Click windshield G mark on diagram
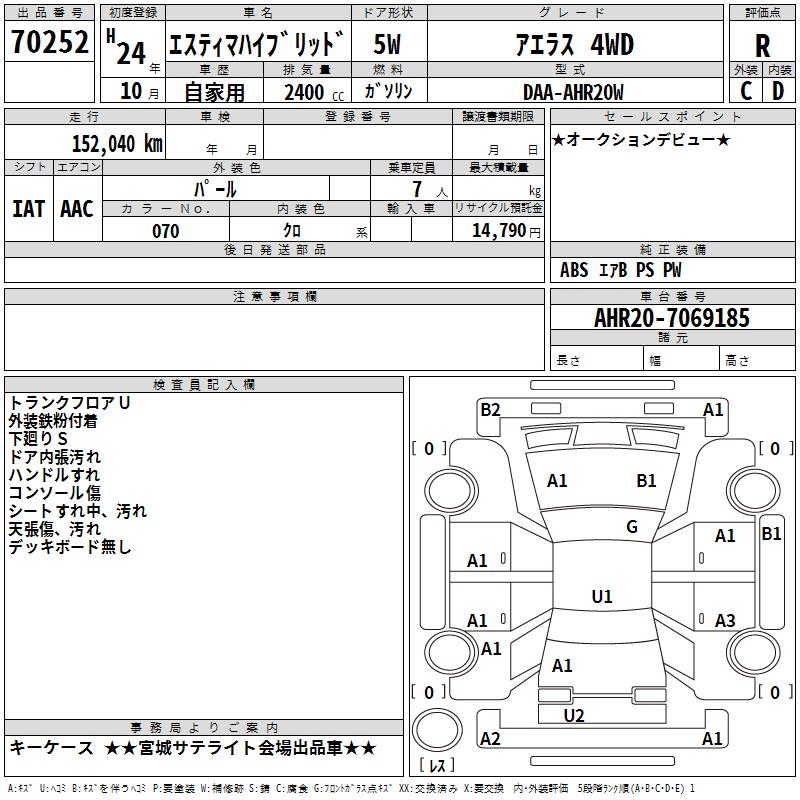 [x=632, y=527]
